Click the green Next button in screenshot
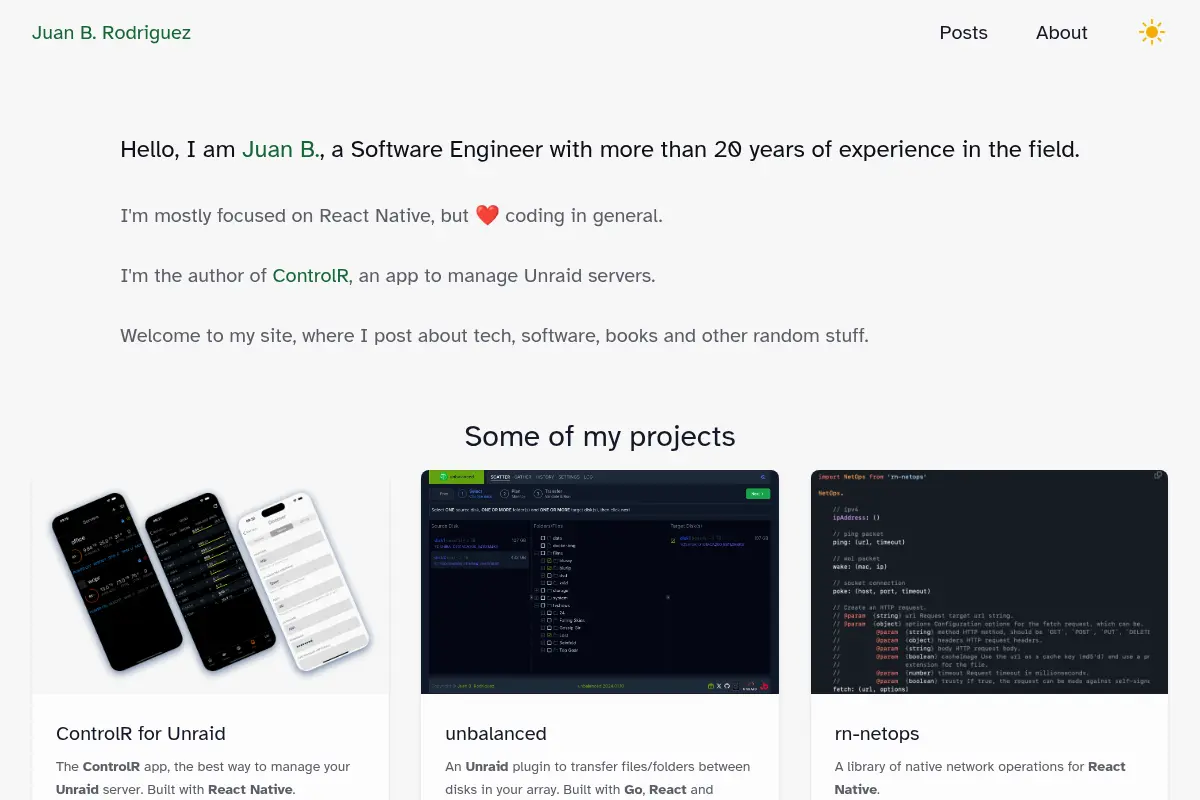 pos(758,494)
